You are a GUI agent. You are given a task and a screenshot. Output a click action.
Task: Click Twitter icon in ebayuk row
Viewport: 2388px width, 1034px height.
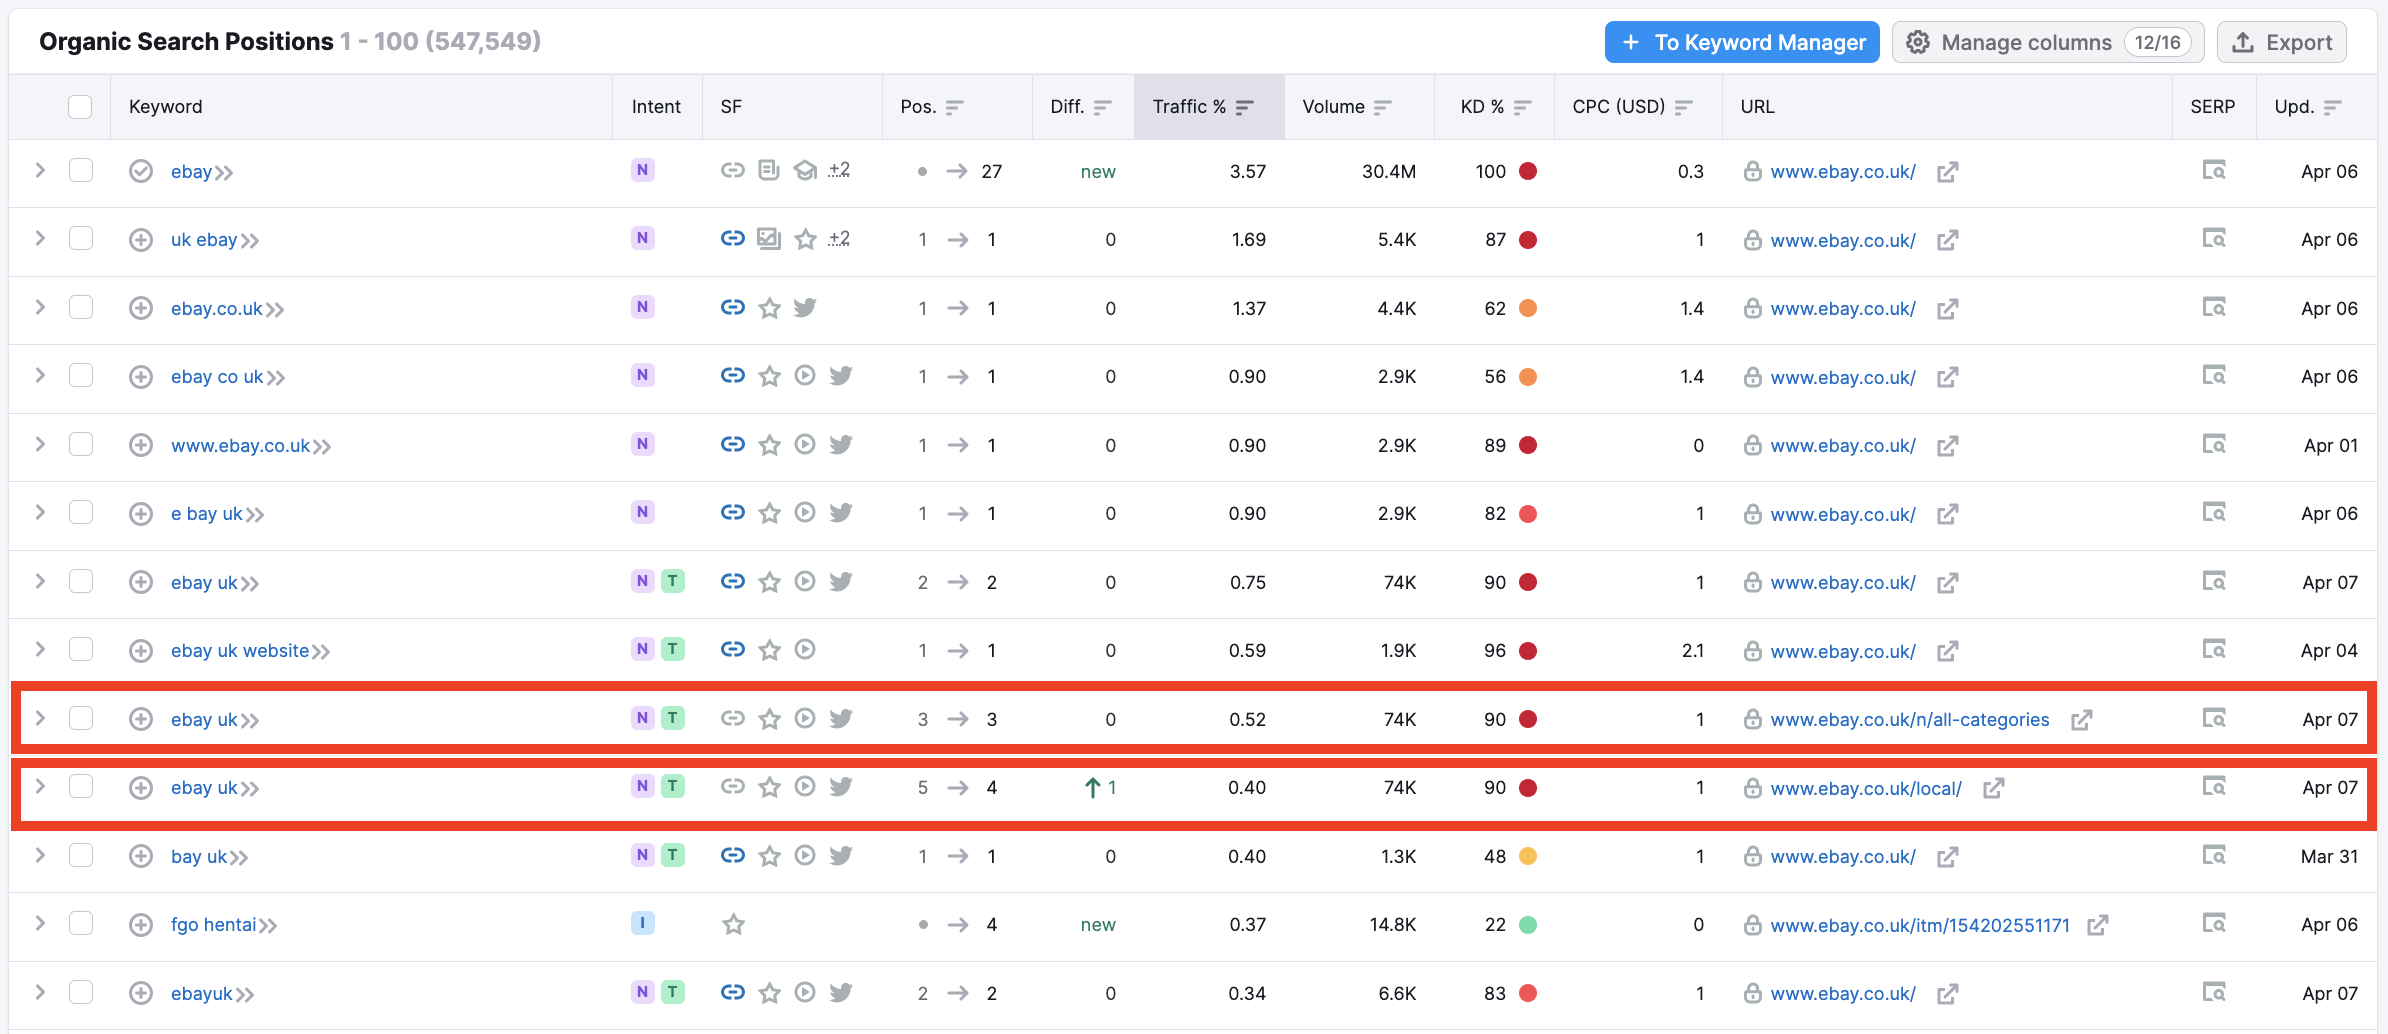[841, 992]
